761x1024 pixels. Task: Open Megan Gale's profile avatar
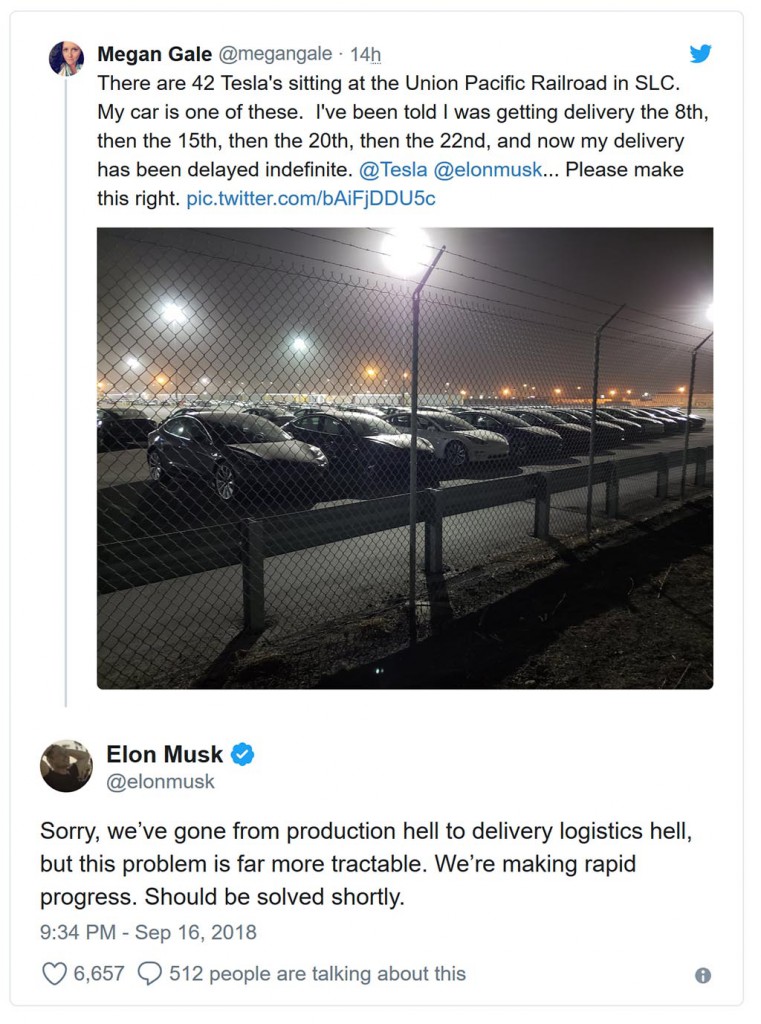(x=66, y=59)
